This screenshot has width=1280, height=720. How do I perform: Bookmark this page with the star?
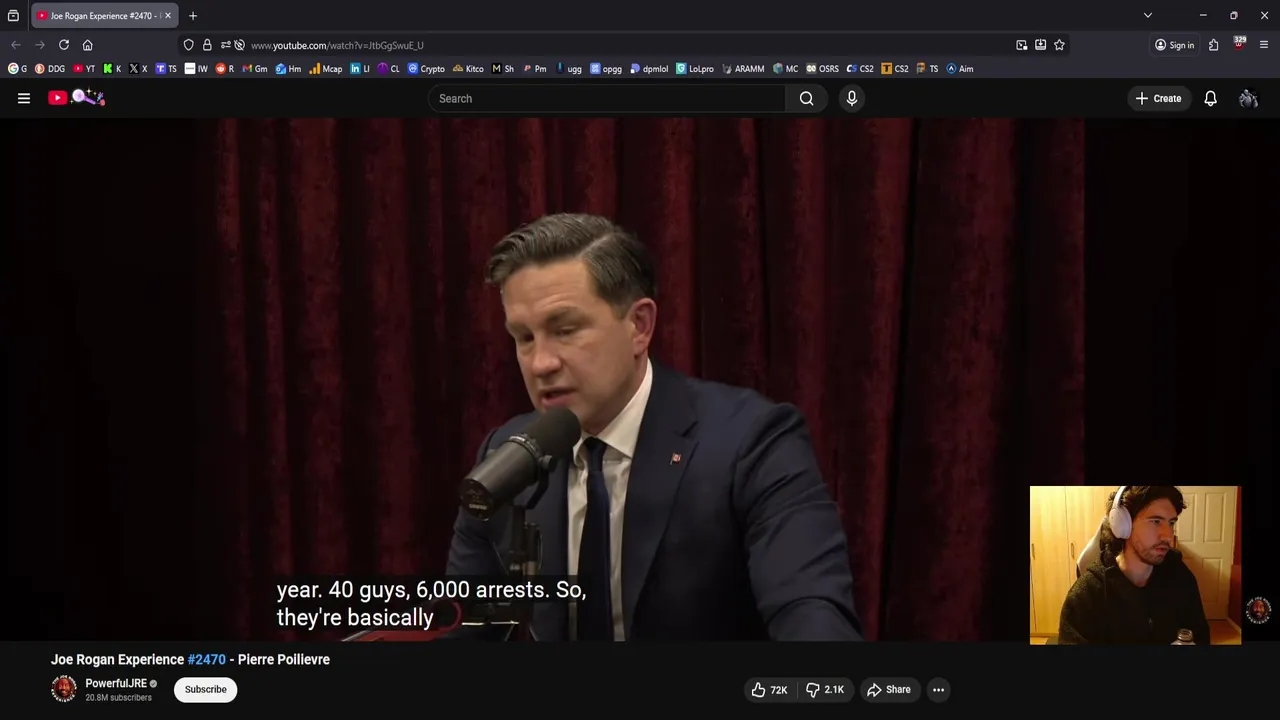click(x=1059, y=45)
